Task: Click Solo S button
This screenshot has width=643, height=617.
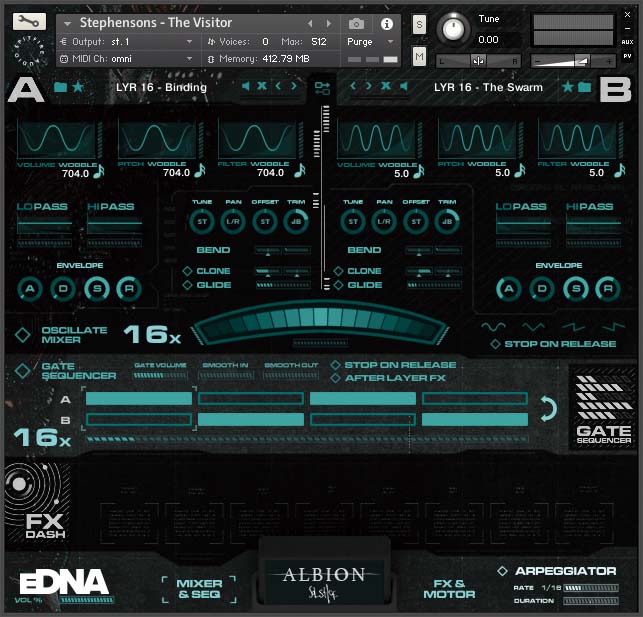Action: pyautogui.click(x=419, y=25)
